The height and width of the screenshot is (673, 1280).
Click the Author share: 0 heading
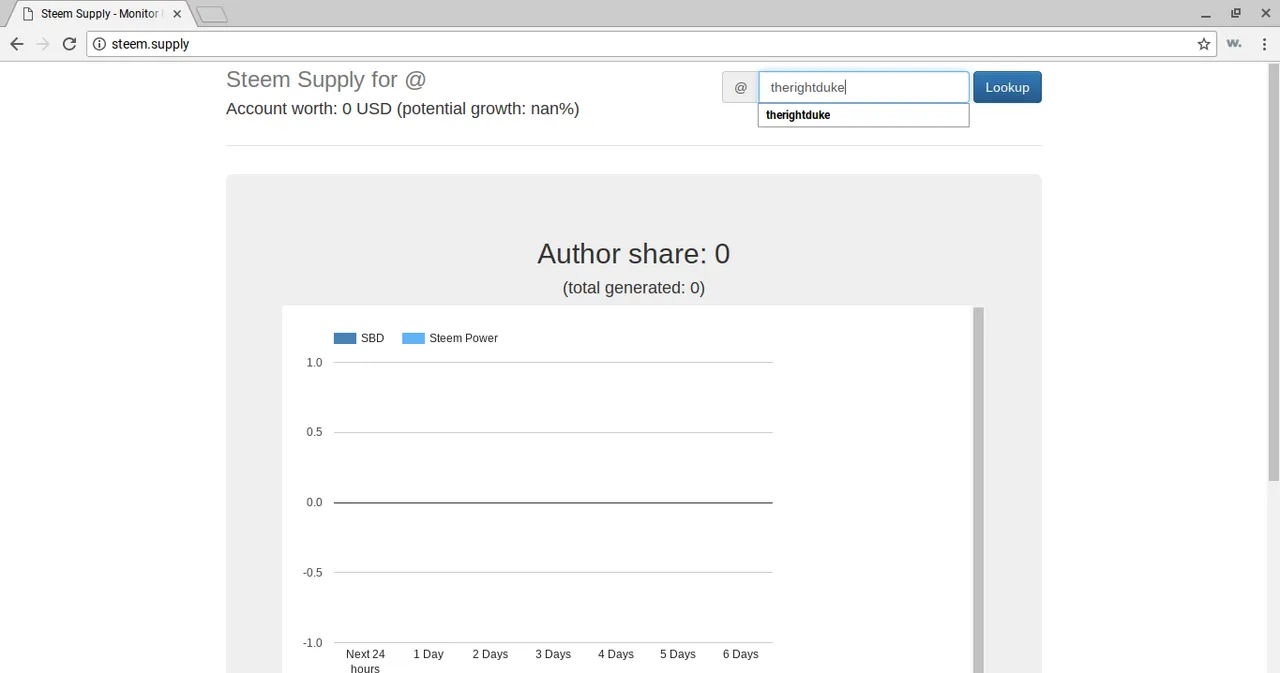pyautogui.click(x=633, y=254)
